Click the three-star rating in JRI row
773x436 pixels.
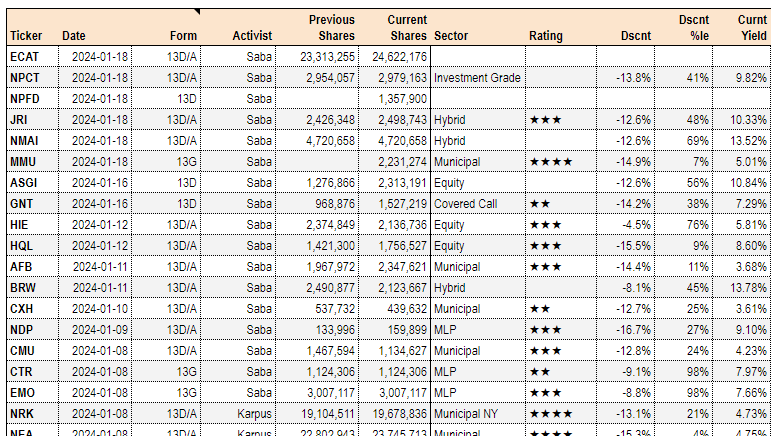click(x=546, y=119)
